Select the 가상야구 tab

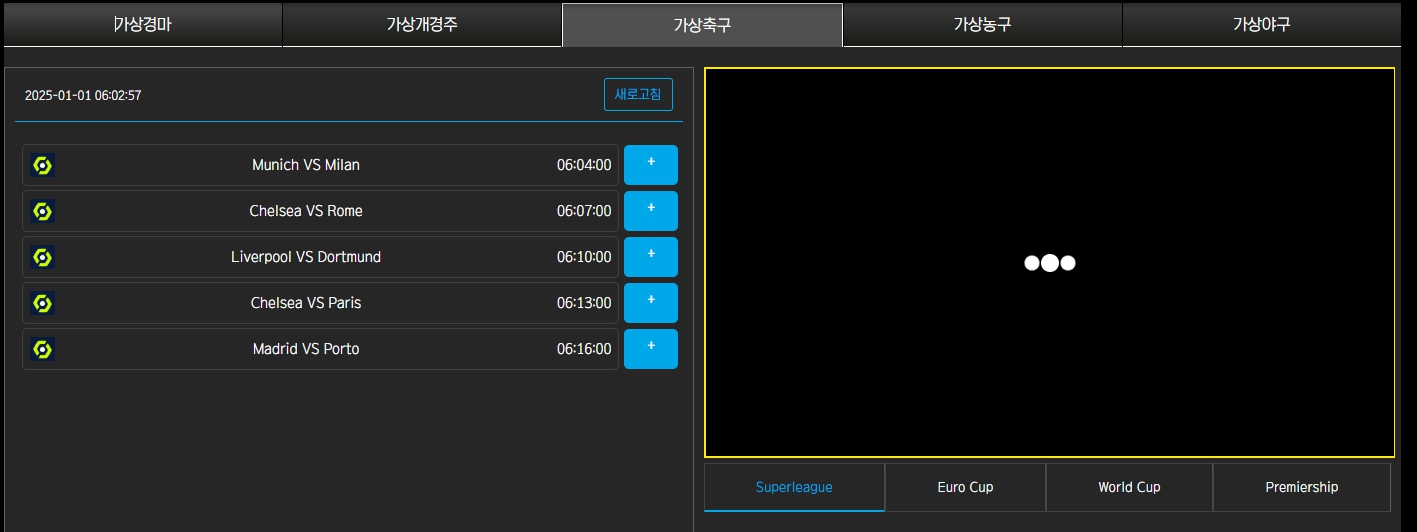click(1261, 25)
